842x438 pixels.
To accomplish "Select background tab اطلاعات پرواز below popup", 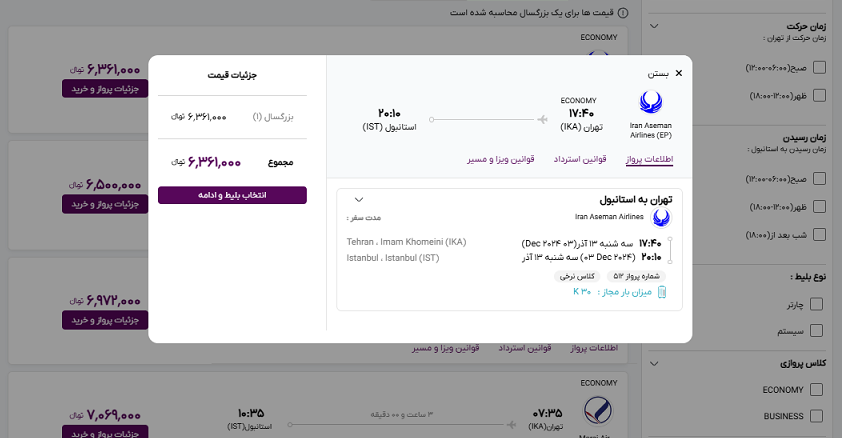I will tap(594, 348).
